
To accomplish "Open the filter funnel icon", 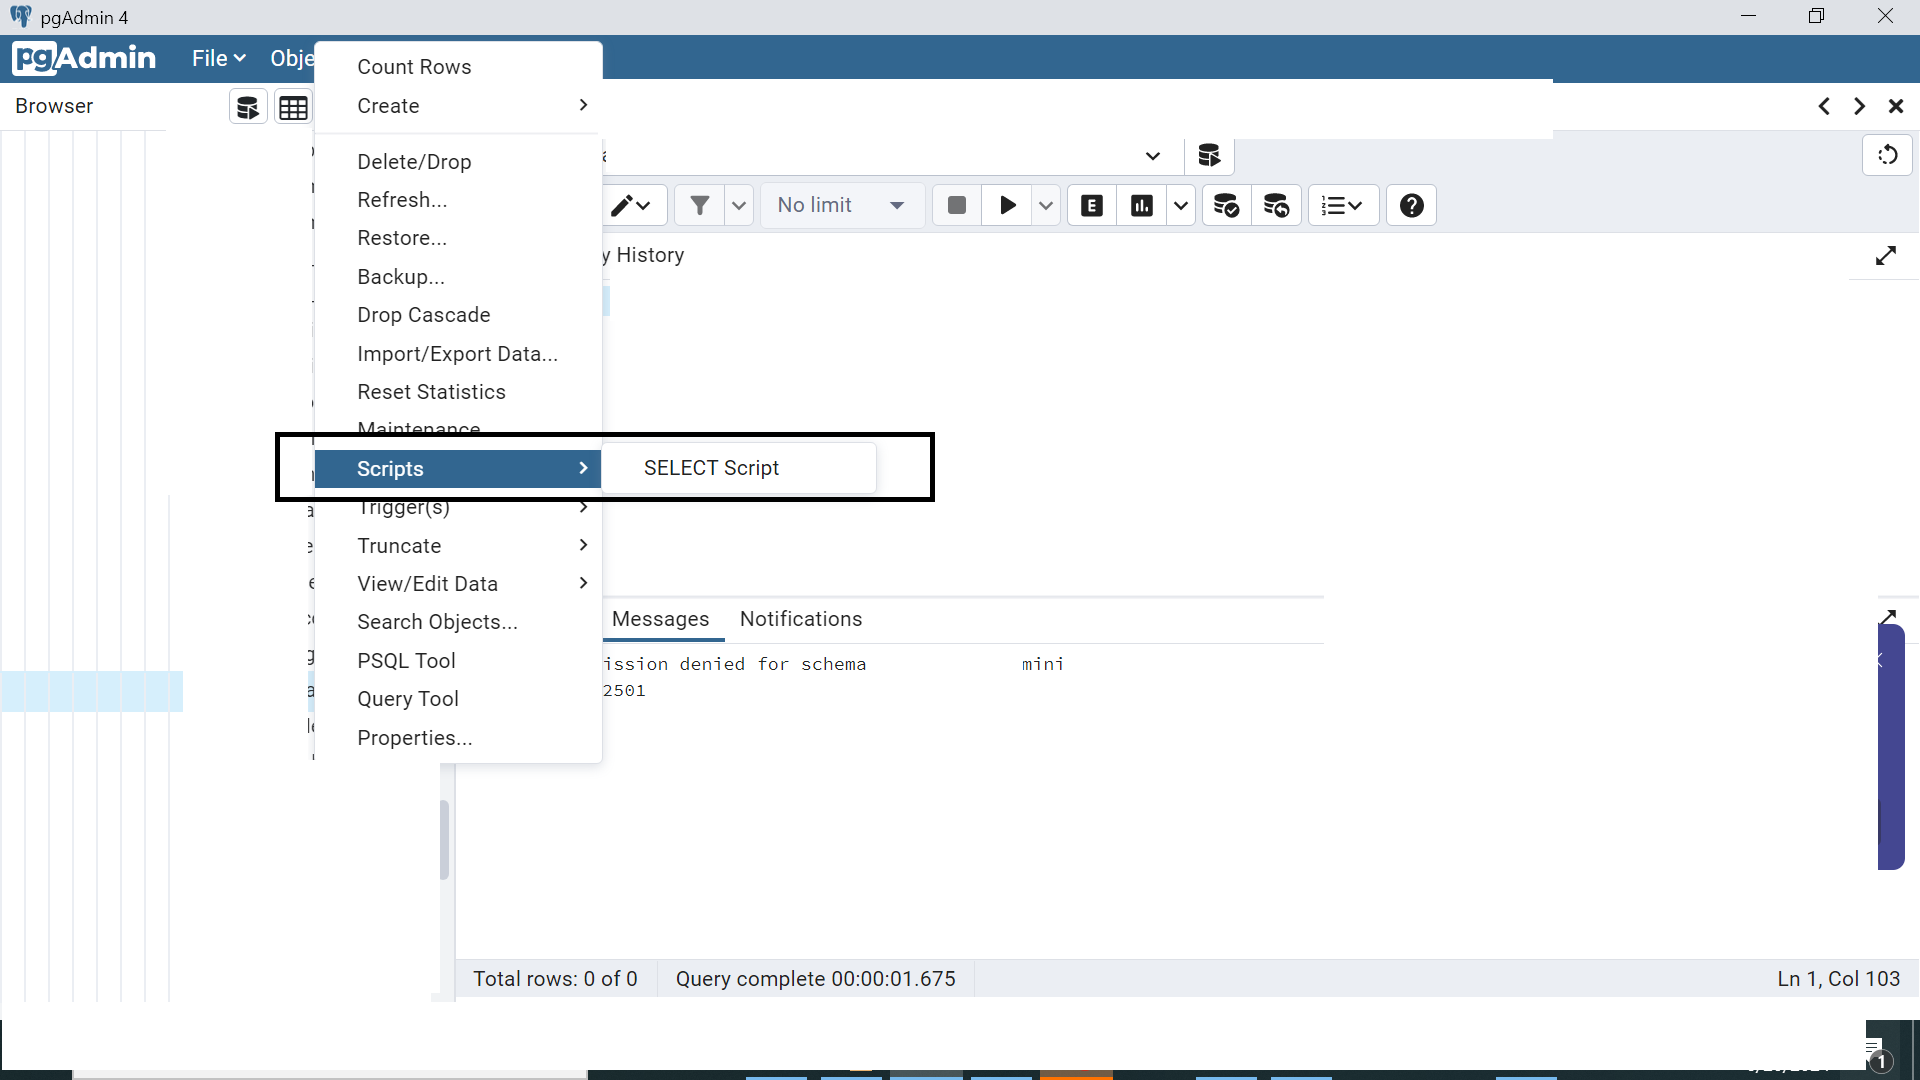I will click(700, 206).
